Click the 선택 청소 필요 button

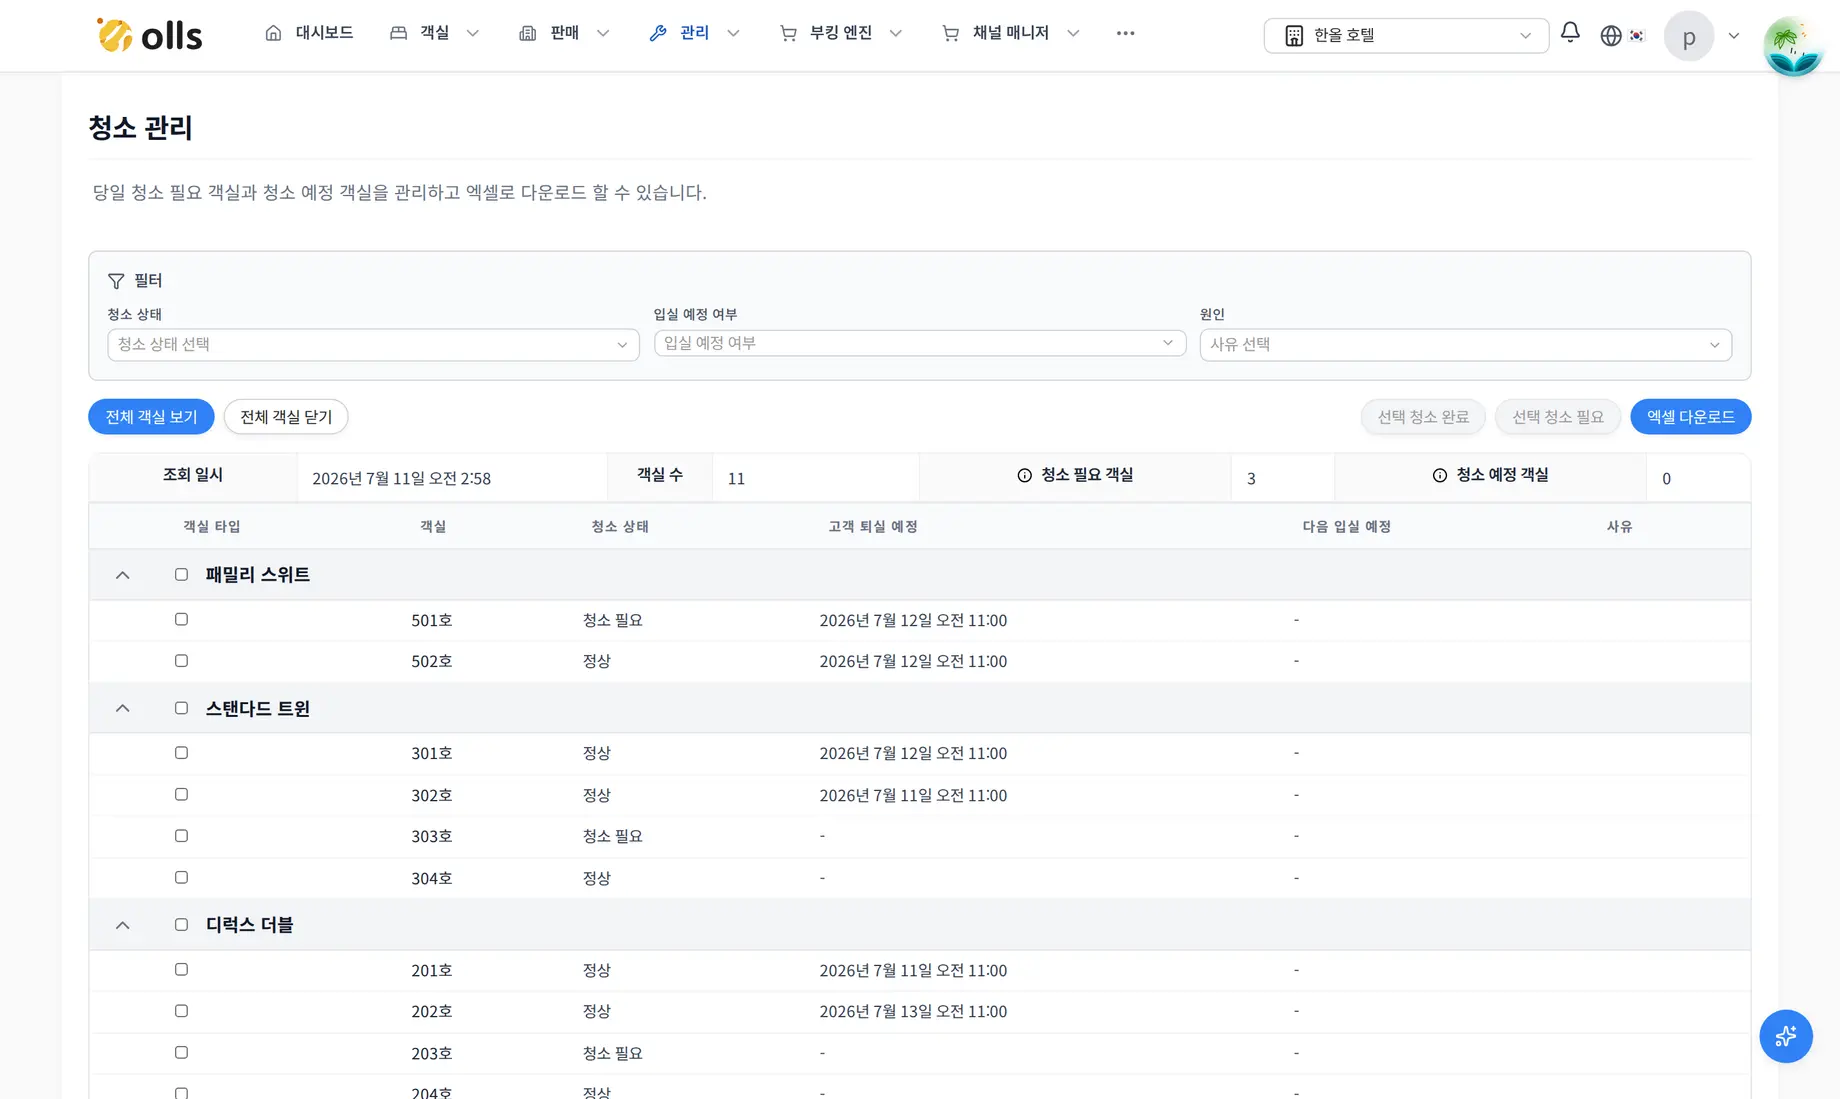pyautogui.click(x=1558, y=417)
